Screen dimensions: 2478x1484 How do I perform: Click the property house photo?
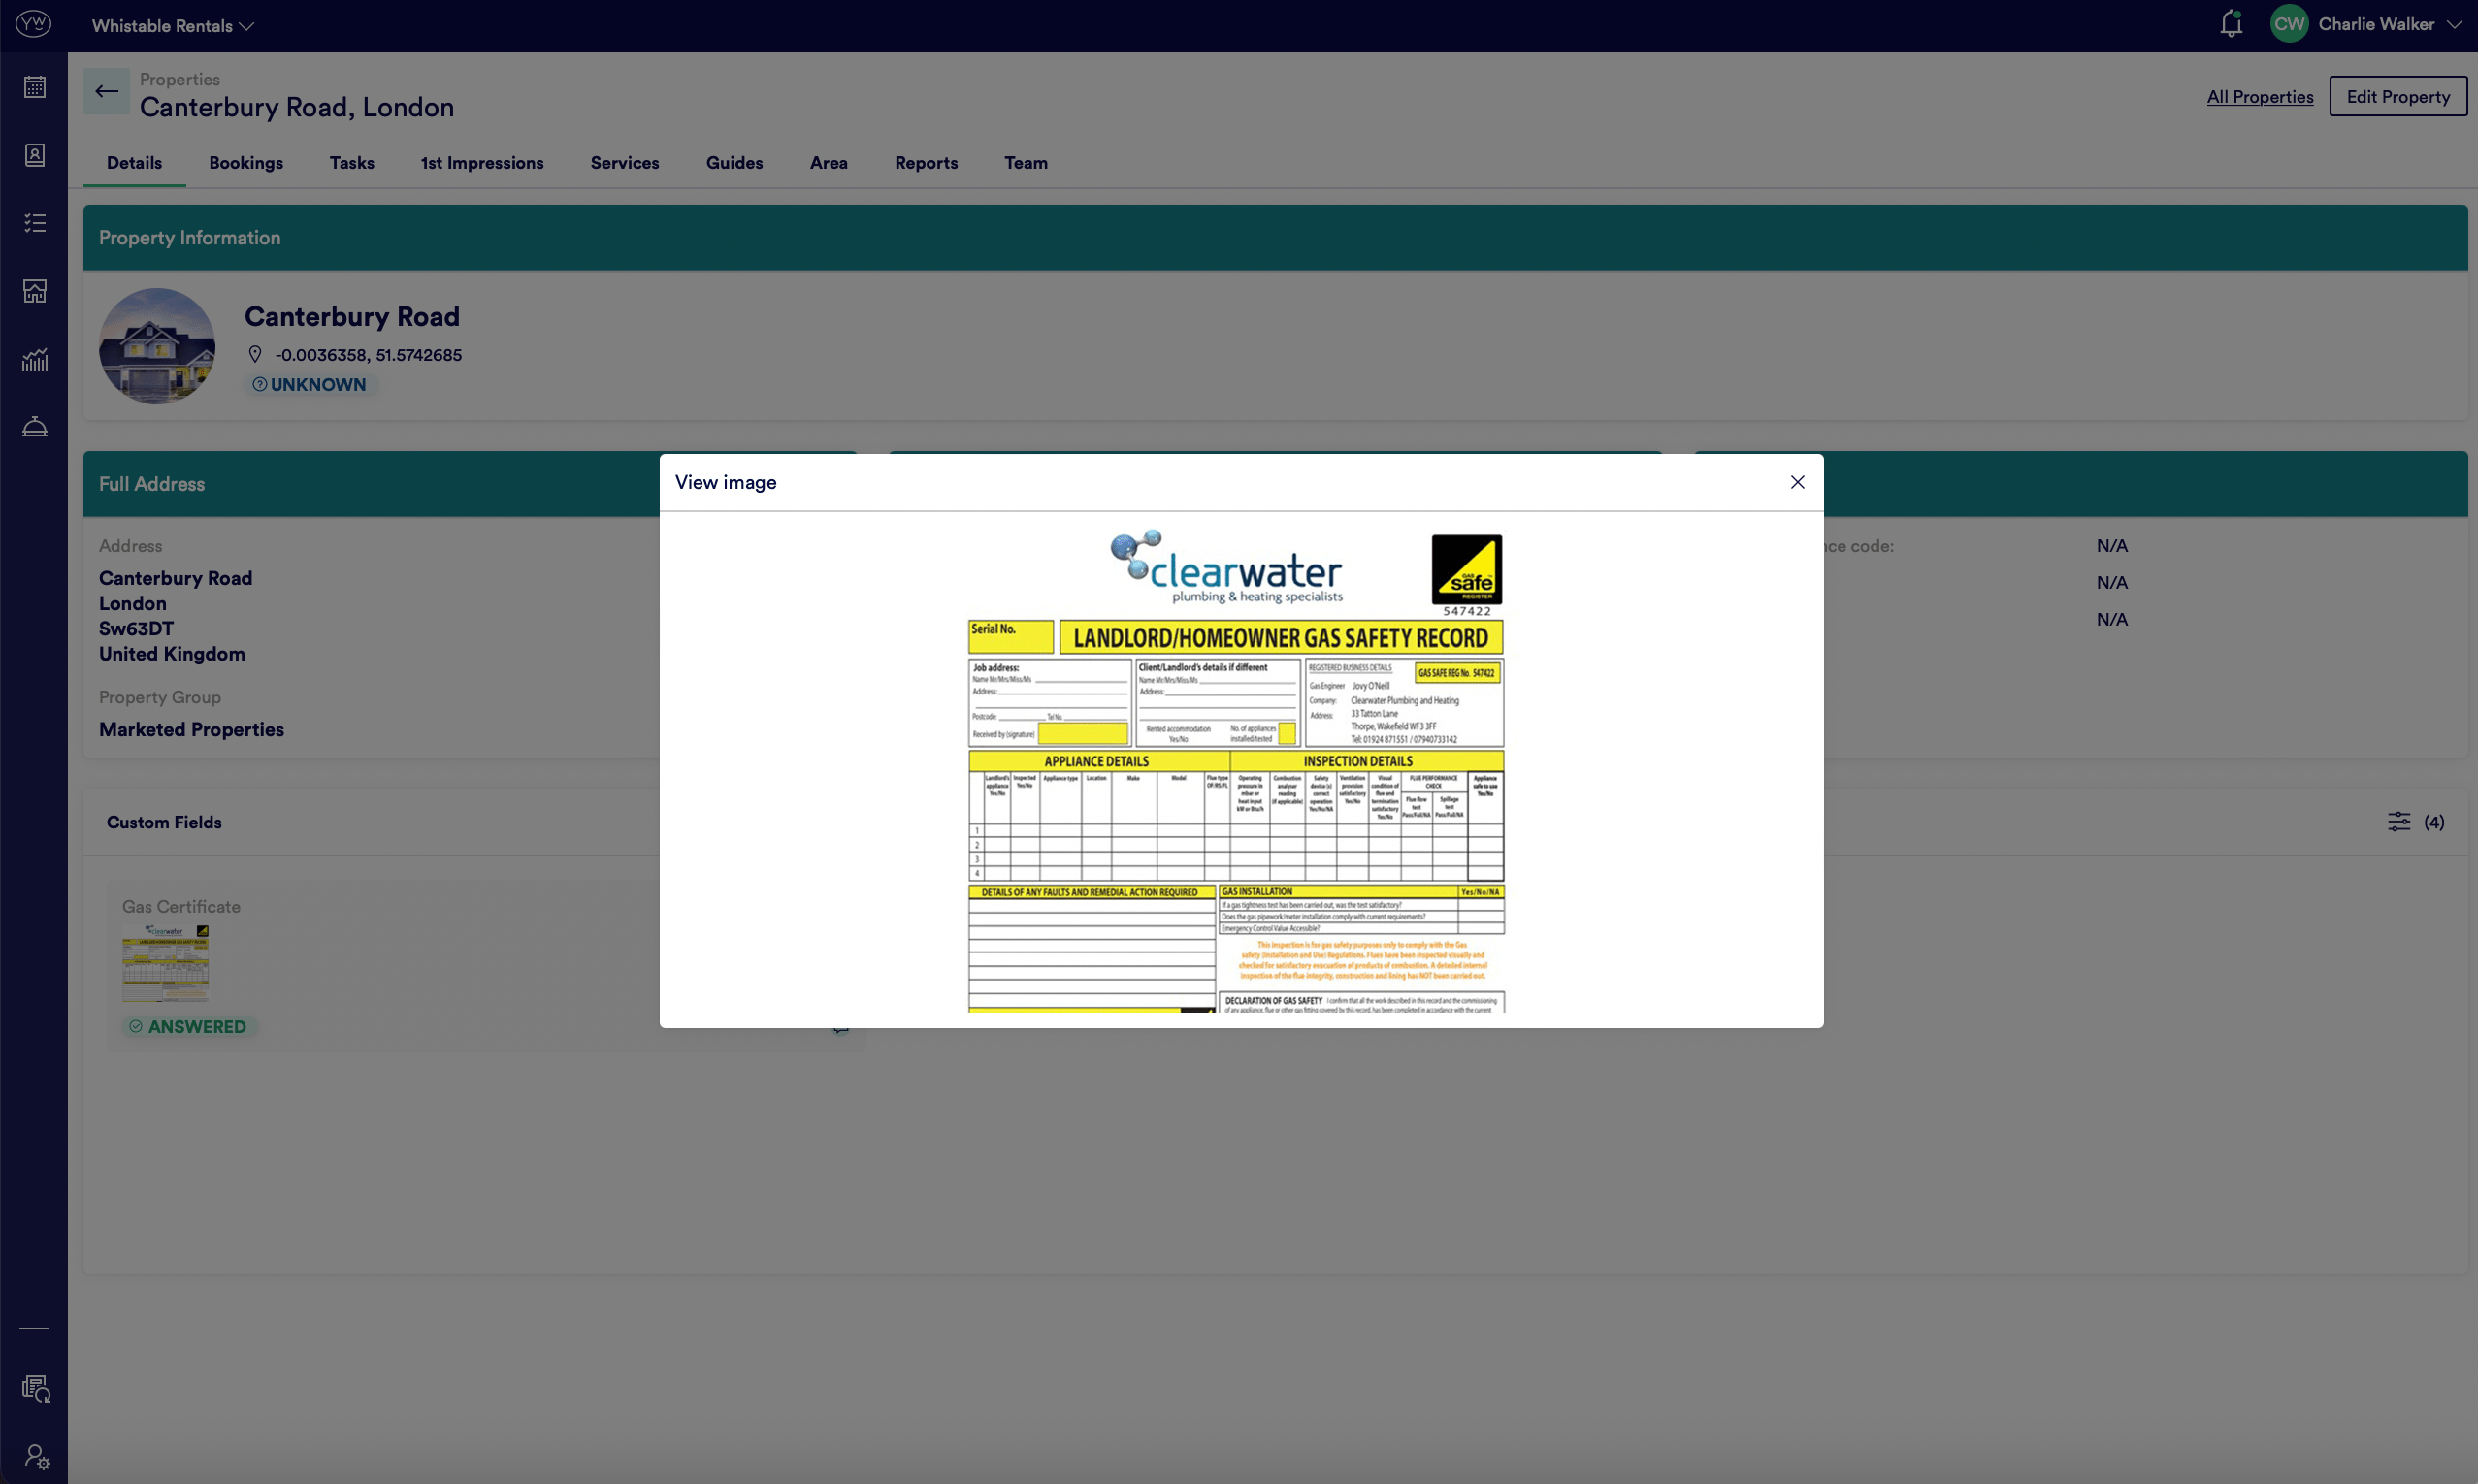tap(157, 346)
